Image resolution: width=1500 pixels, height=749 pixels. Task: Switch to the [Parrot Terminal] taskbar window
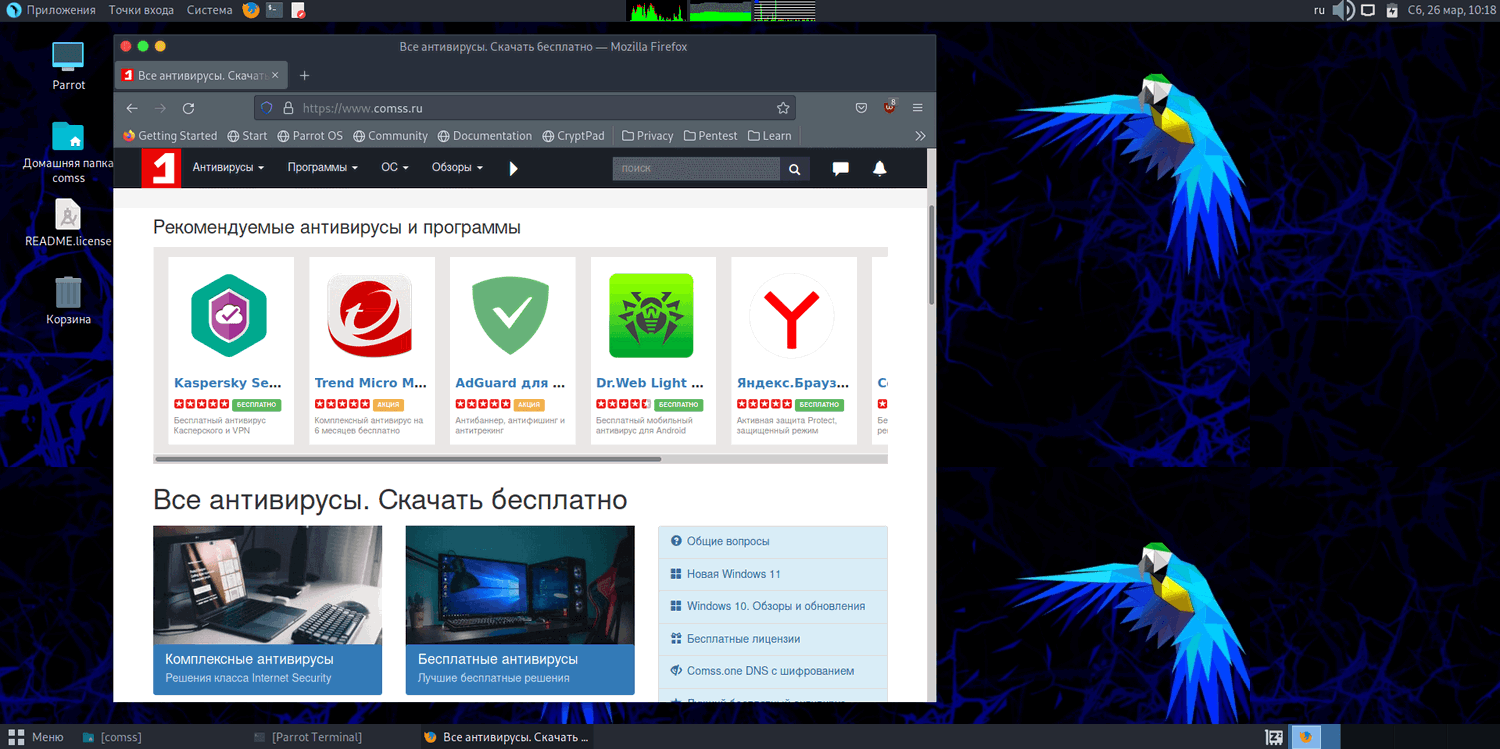(x=308, y=737)
